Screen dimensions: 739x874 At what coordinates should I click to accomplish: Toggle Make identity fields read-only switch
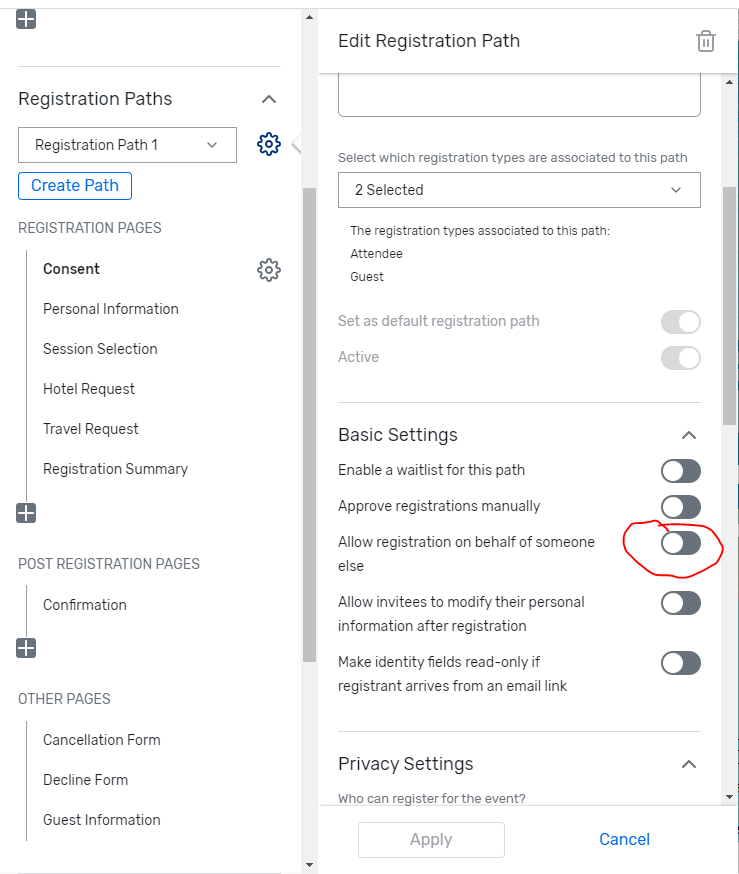680,663
